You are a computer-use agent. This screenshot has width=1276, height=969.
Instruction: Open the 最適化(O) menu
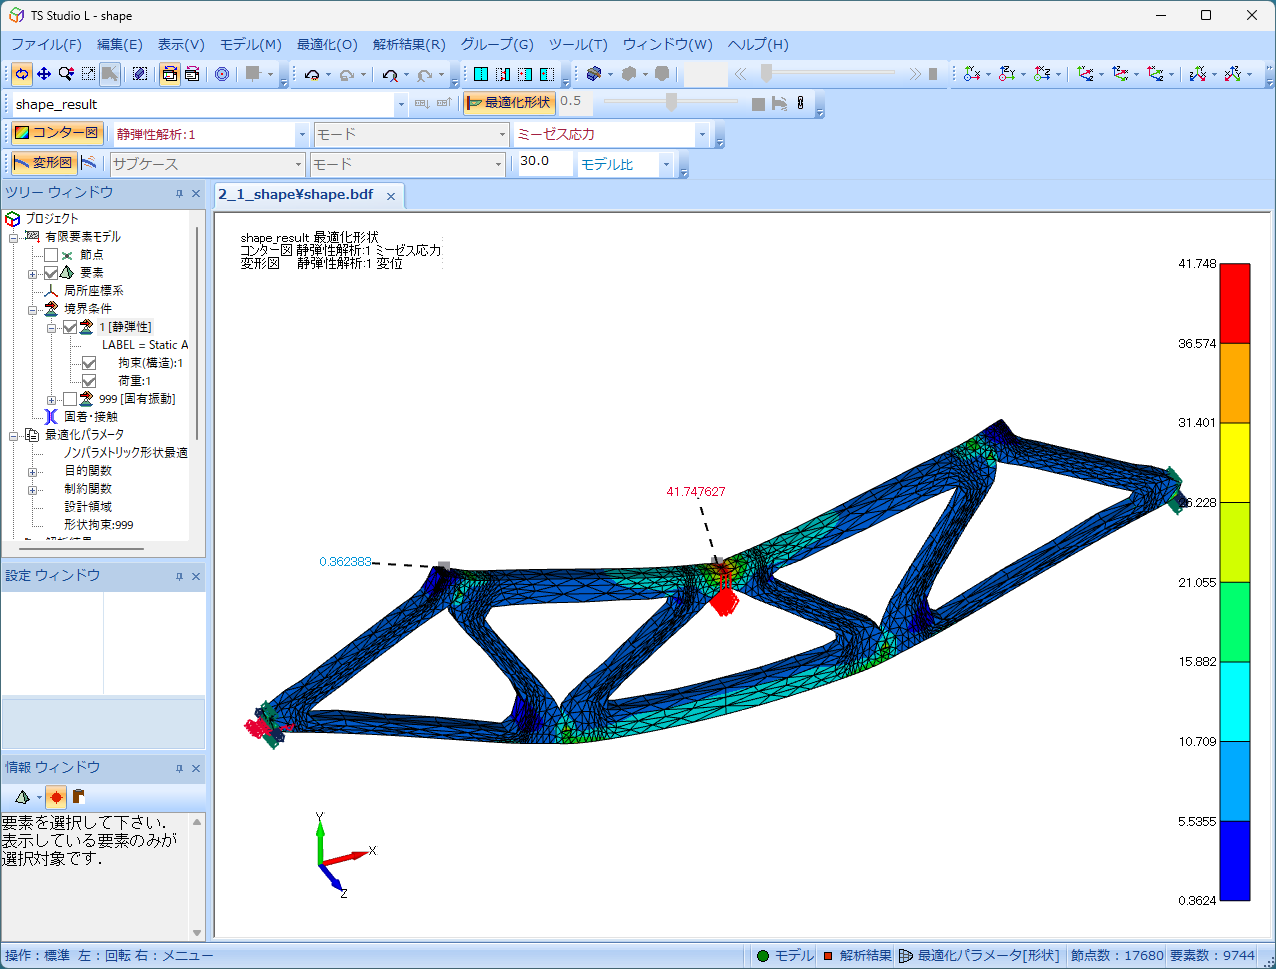point(327,44)
